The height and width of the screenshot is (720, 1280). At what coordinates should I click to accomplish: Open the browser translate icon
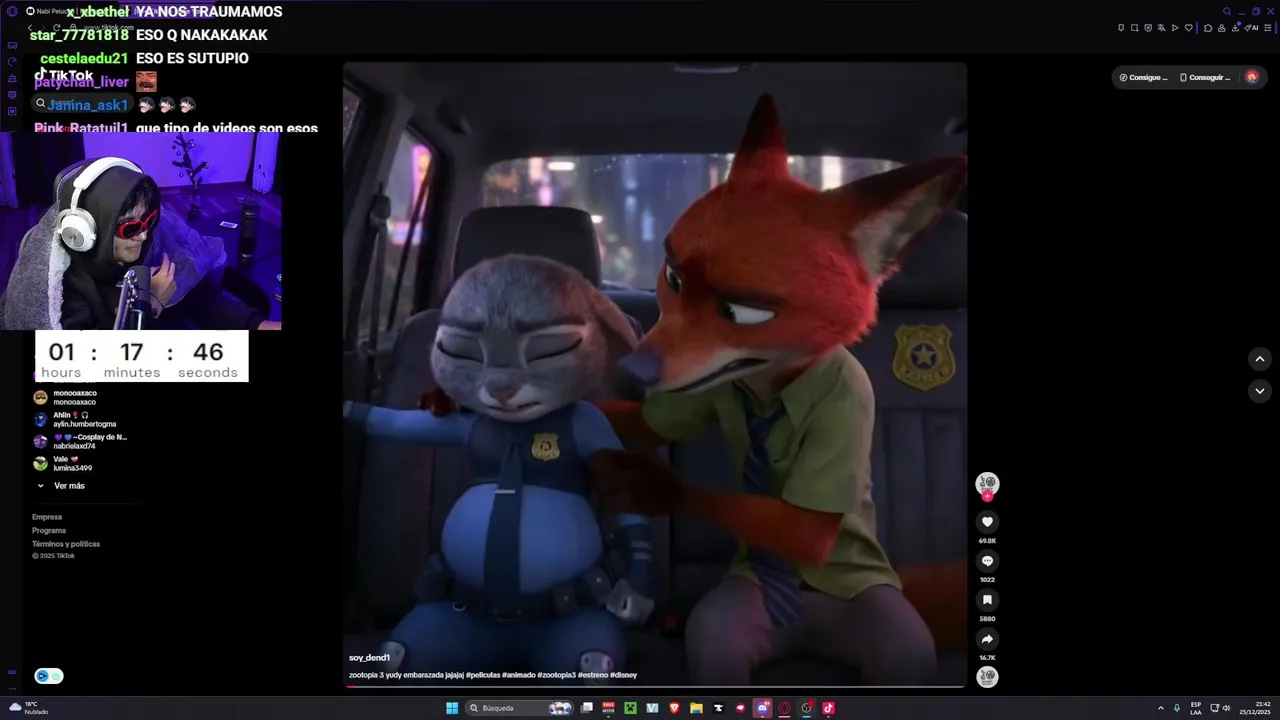pos(1161,27)
